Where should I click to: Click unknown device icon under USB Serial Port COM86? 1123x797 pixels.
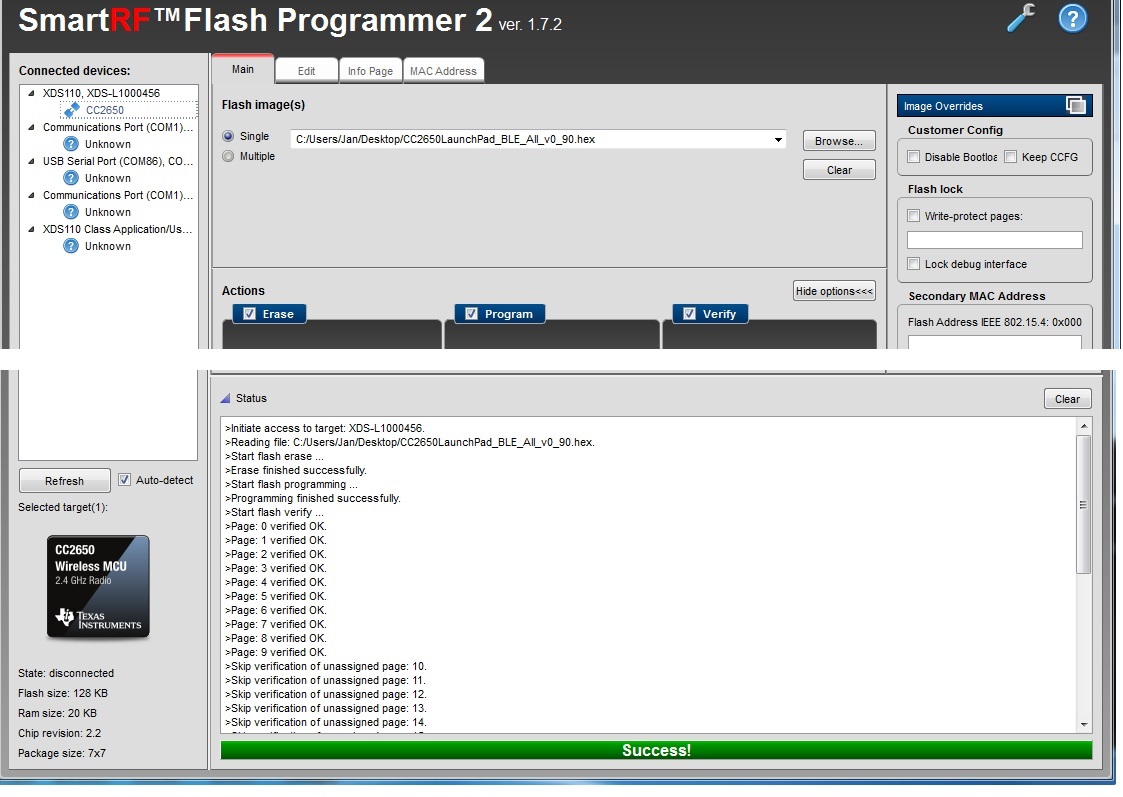pyautogui.click(x=71, y=178)
